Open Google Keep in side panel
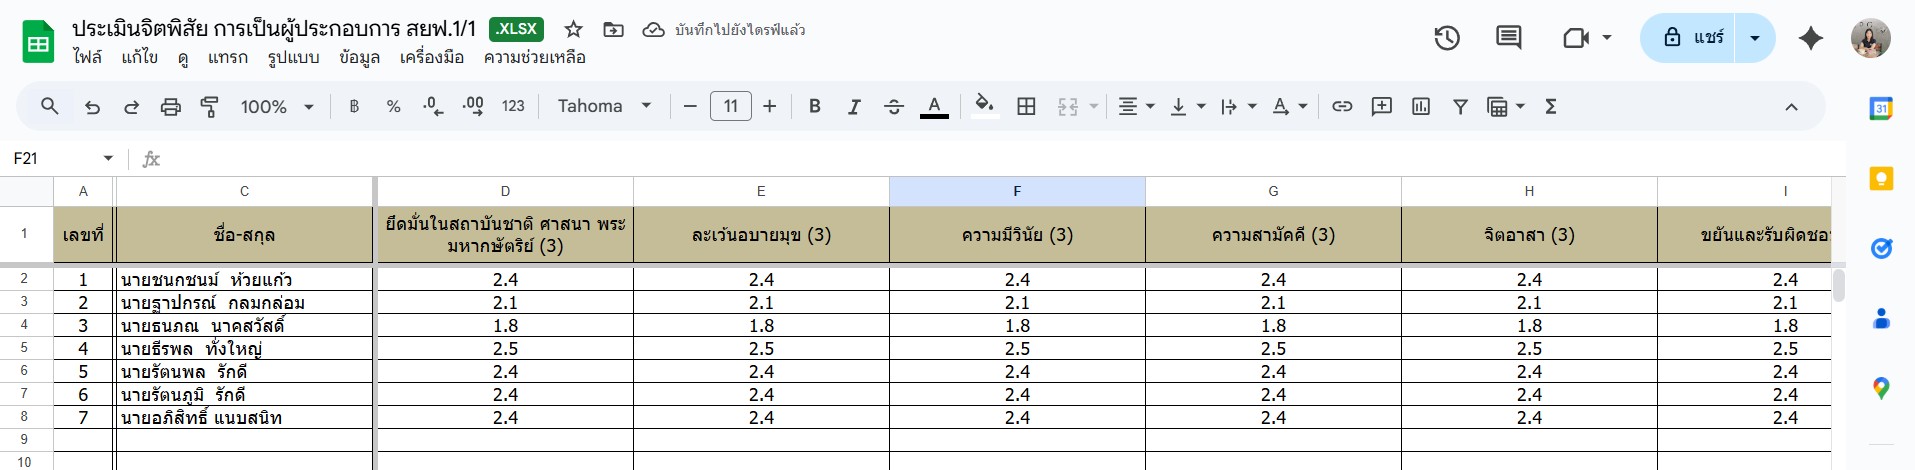 pos(1881,178)
